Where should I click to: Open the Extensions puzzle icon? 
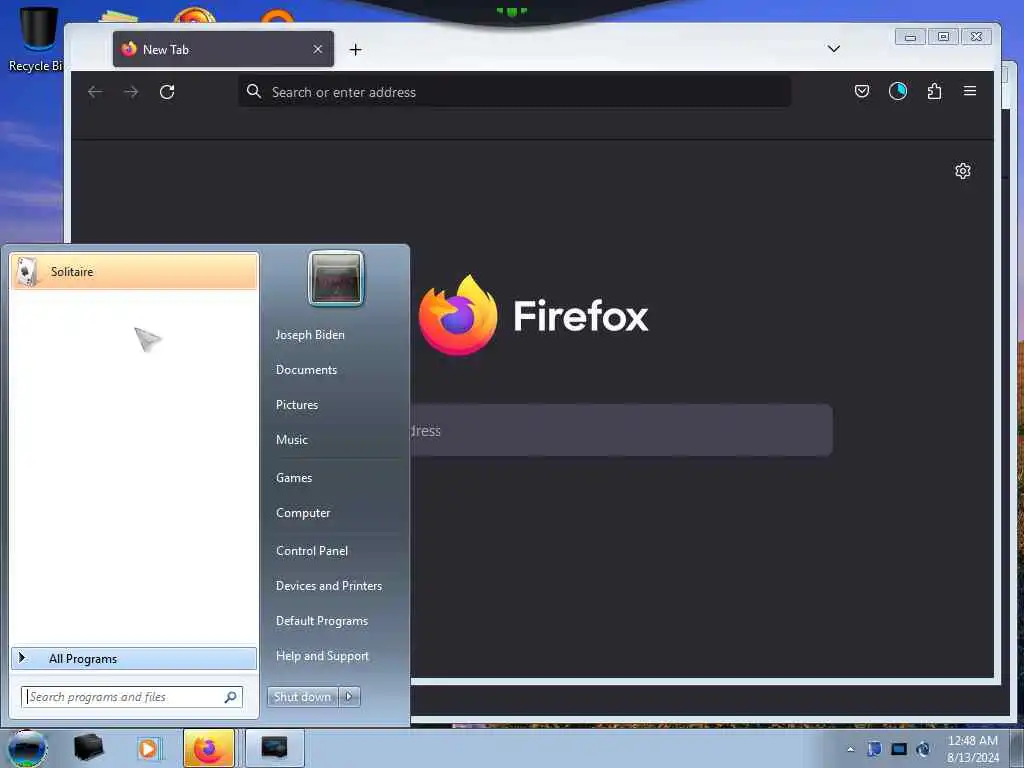click(x=935, y=91)
